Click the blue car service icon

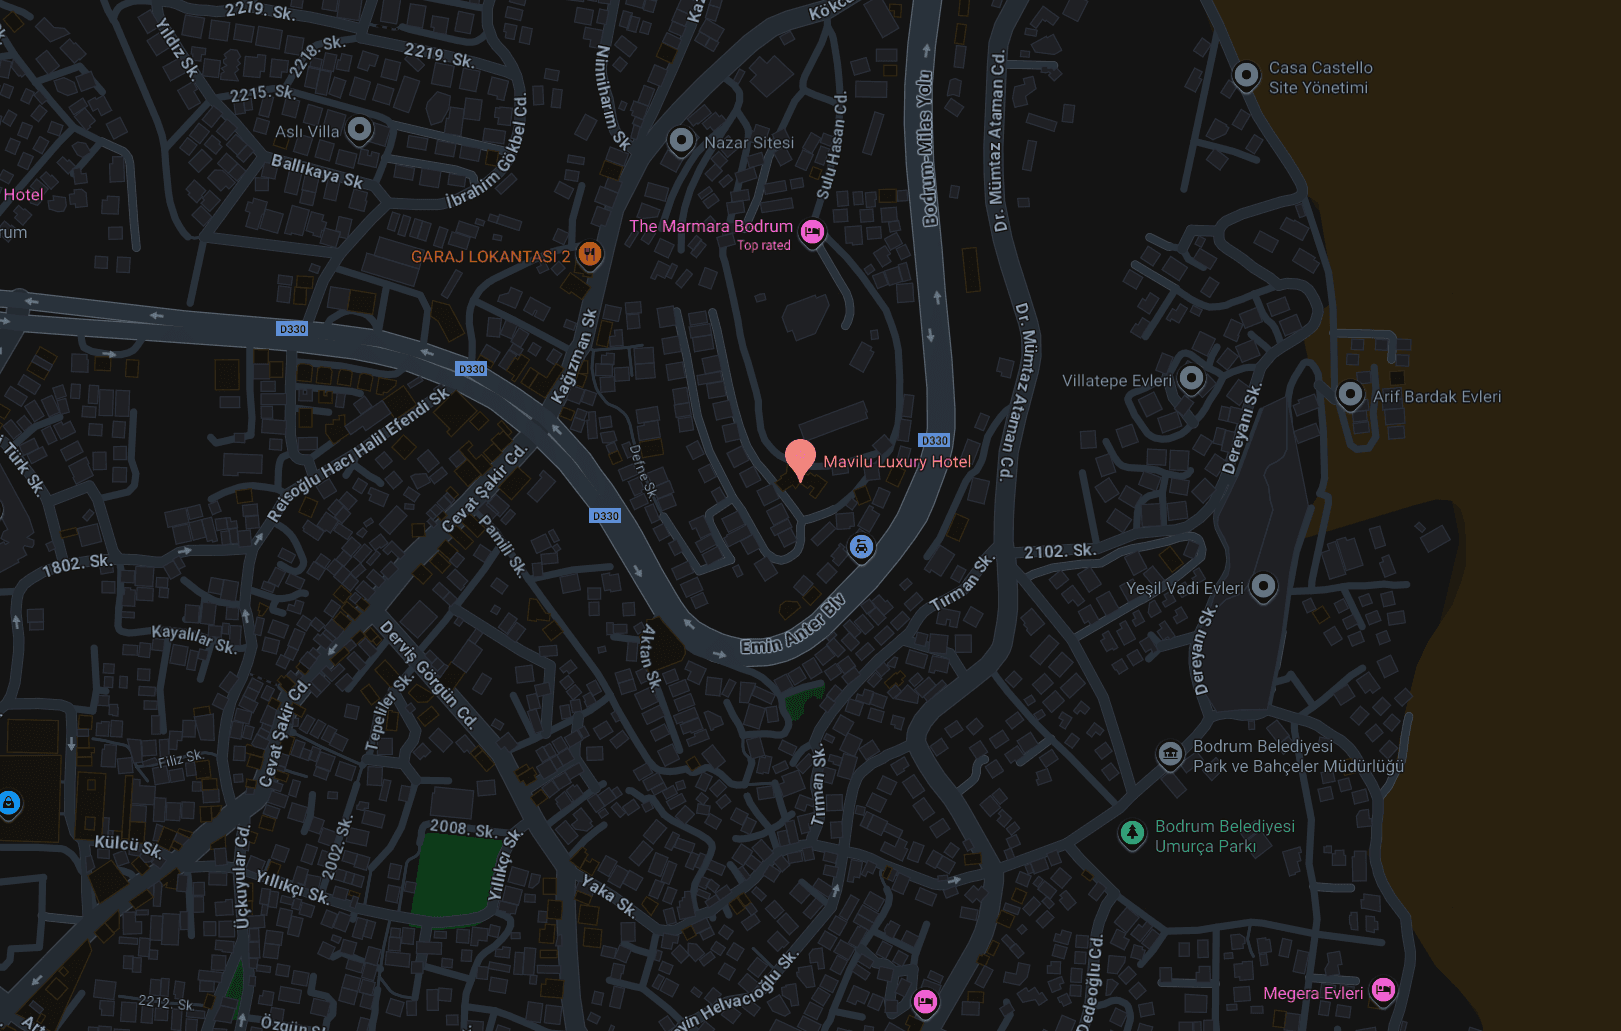click(861, 548)
